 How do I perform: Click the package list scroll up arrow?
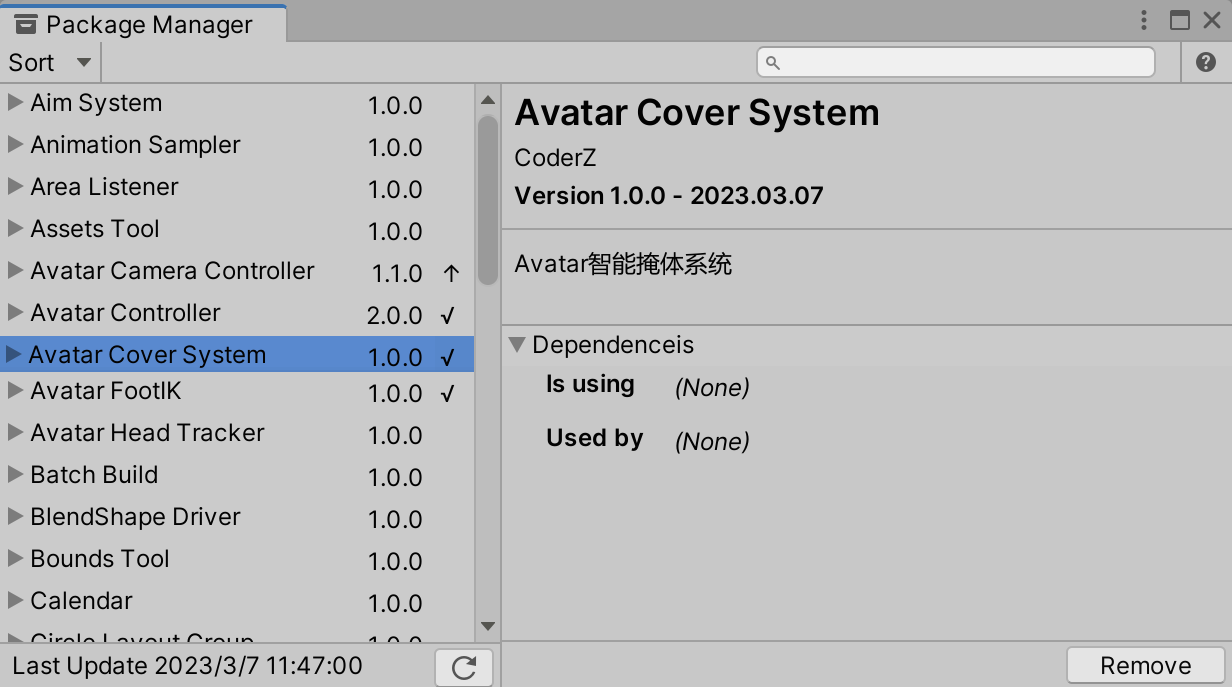pyautogui.click(x=488, y=100)
